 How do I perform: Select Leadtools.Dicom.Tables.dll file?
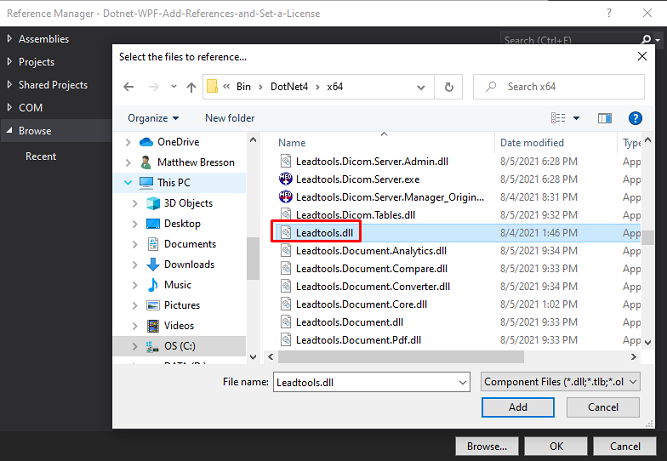click(356, 215)
